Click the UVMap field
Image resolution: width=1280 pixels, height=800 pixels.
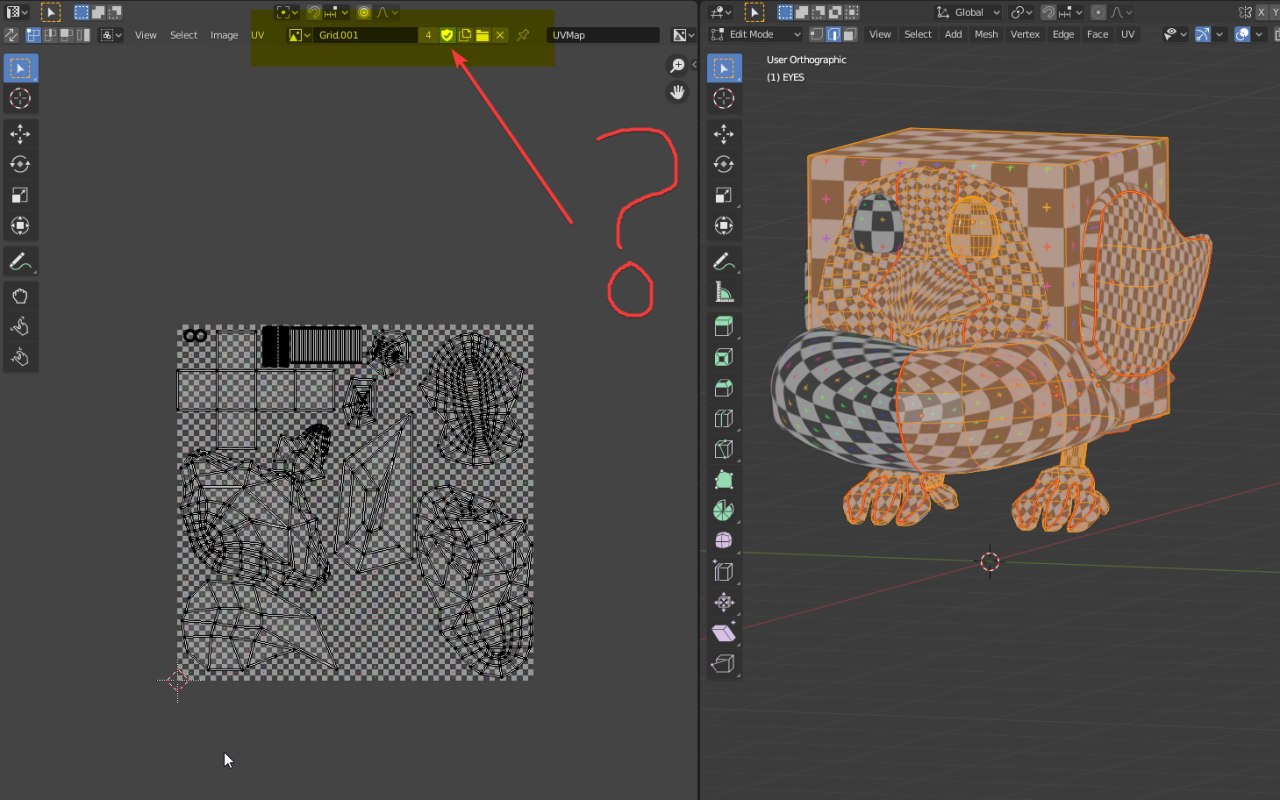point(604,35)
